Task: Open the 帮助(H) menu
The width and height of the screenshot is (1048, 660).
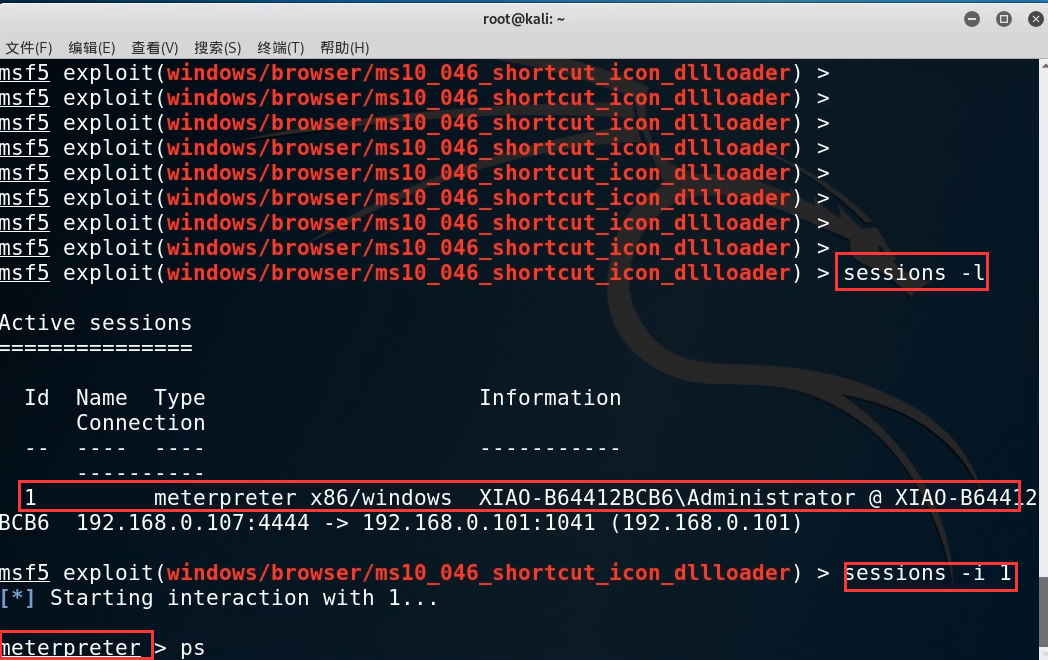Action: 344,47
